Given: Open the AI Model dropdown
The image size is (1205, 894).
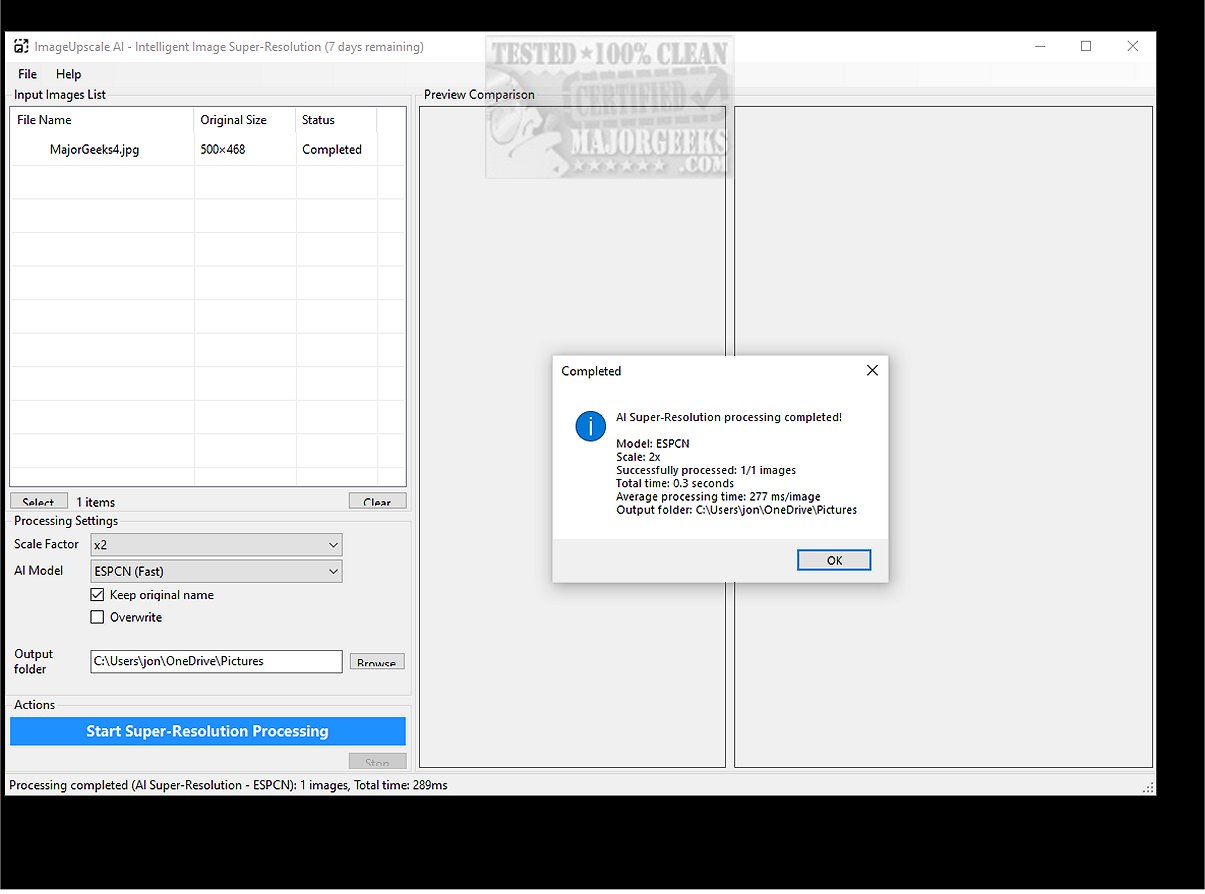Looking at the screenshot, I should [x=216, y=571].
